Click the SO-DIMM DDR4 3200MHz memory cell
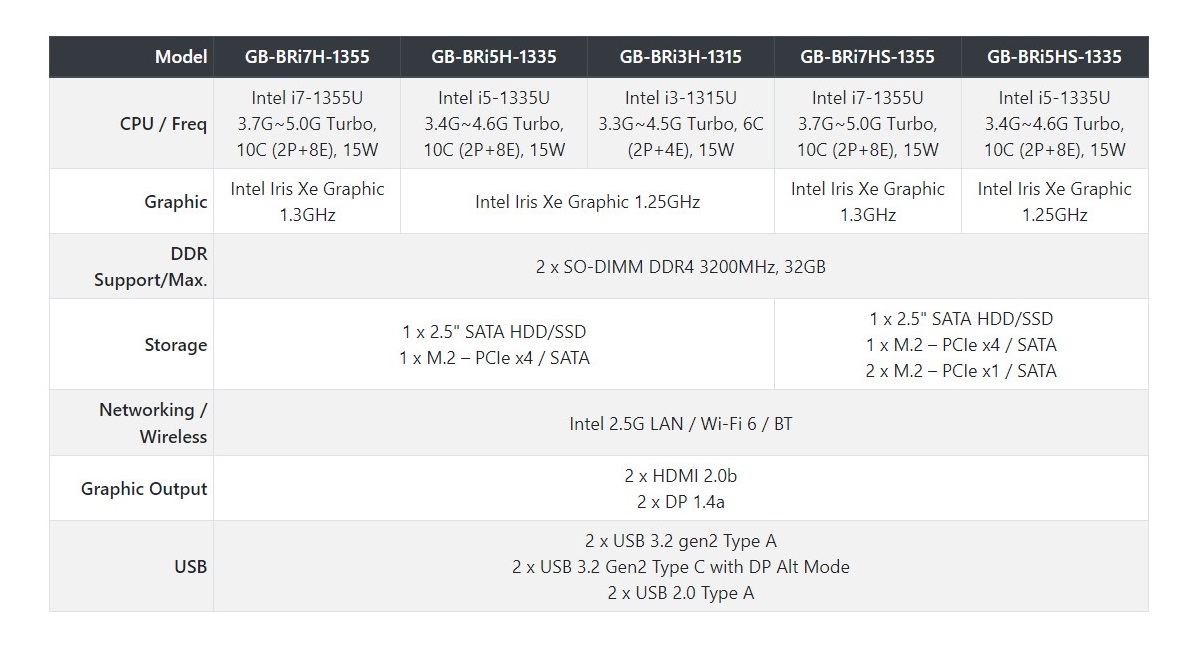1200x650 pixels. point(680,267)
